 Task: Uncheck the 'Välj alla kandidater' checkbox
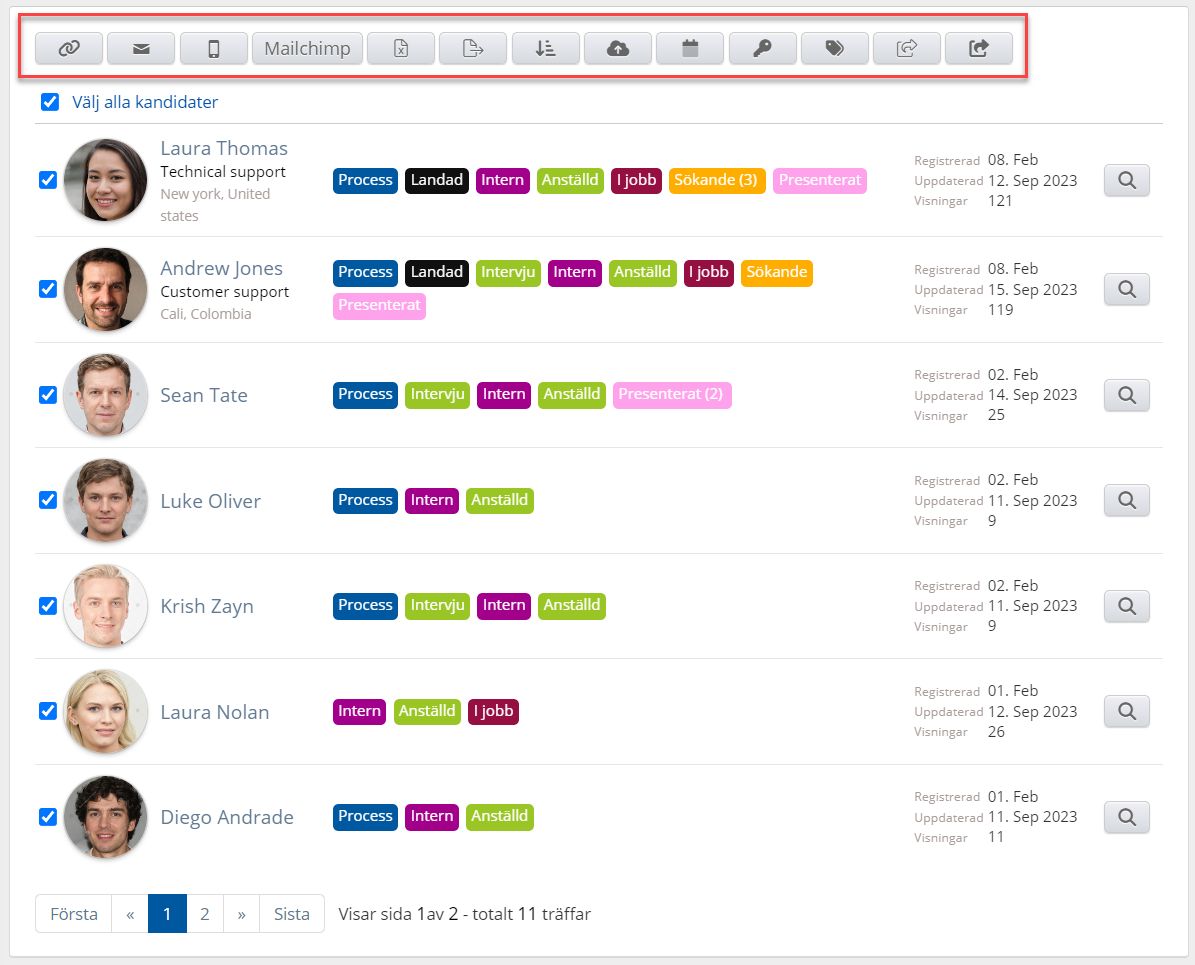click(49, 102)
